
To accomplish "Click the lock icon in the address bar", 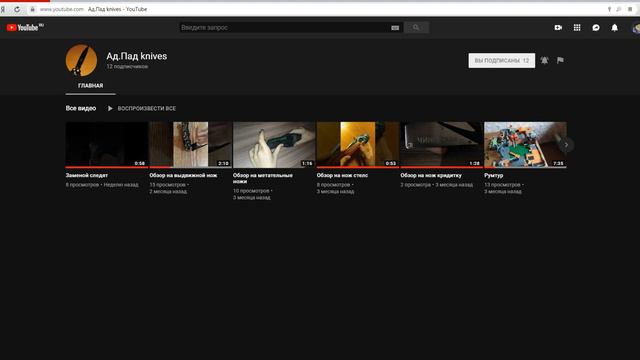I will pos(33,9).
